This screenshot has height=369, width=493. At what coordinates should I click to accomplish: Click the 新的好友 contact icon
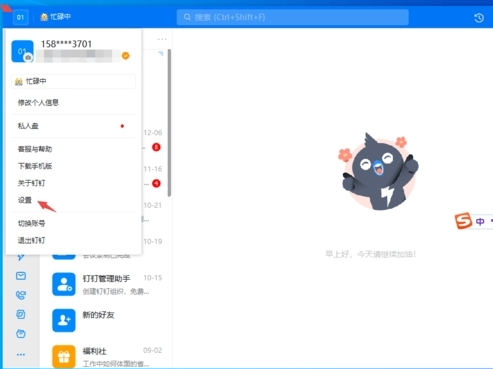[64, 320]
